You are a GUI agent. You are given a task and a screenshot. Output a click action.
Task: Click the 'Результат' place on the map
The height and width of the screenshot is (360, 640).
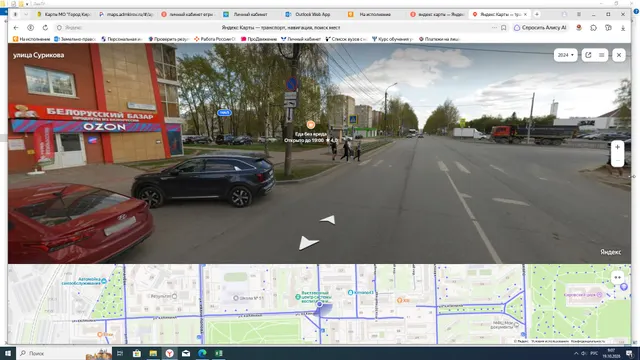pyautogui.click(x=163, y=296)
